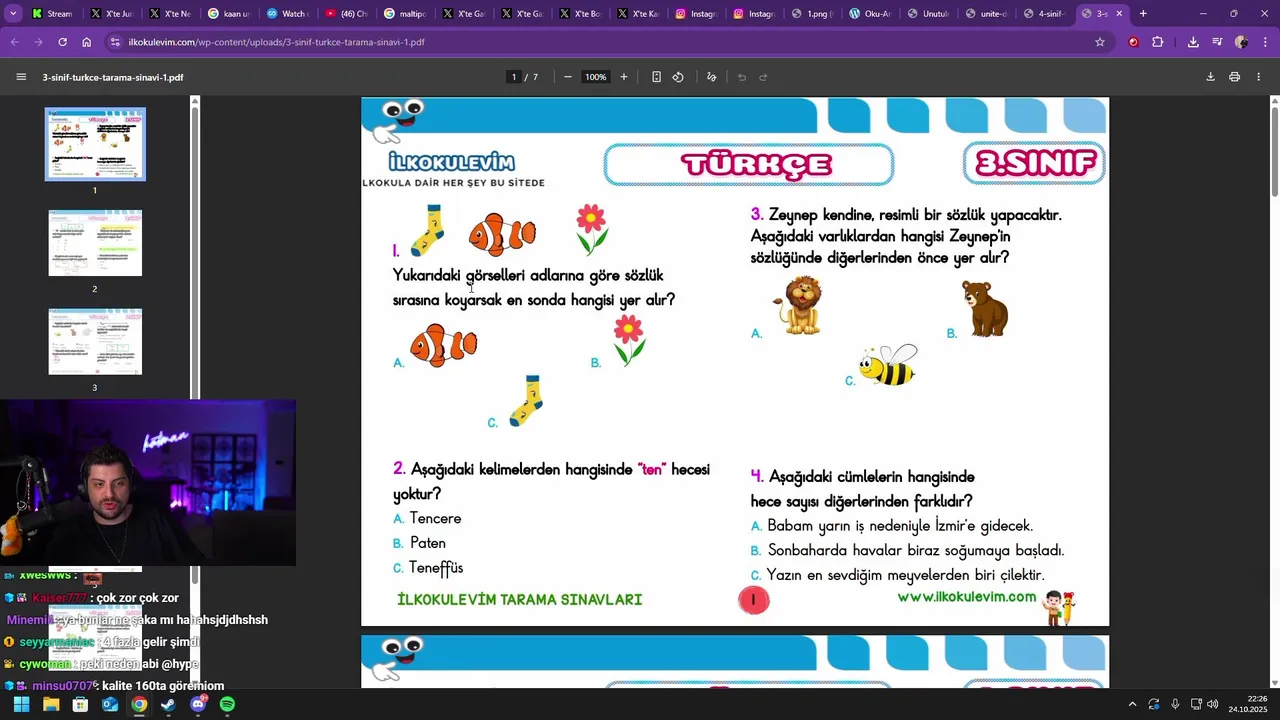
Task: Open File Explorer from taskbar
Action: coord(51,704)
